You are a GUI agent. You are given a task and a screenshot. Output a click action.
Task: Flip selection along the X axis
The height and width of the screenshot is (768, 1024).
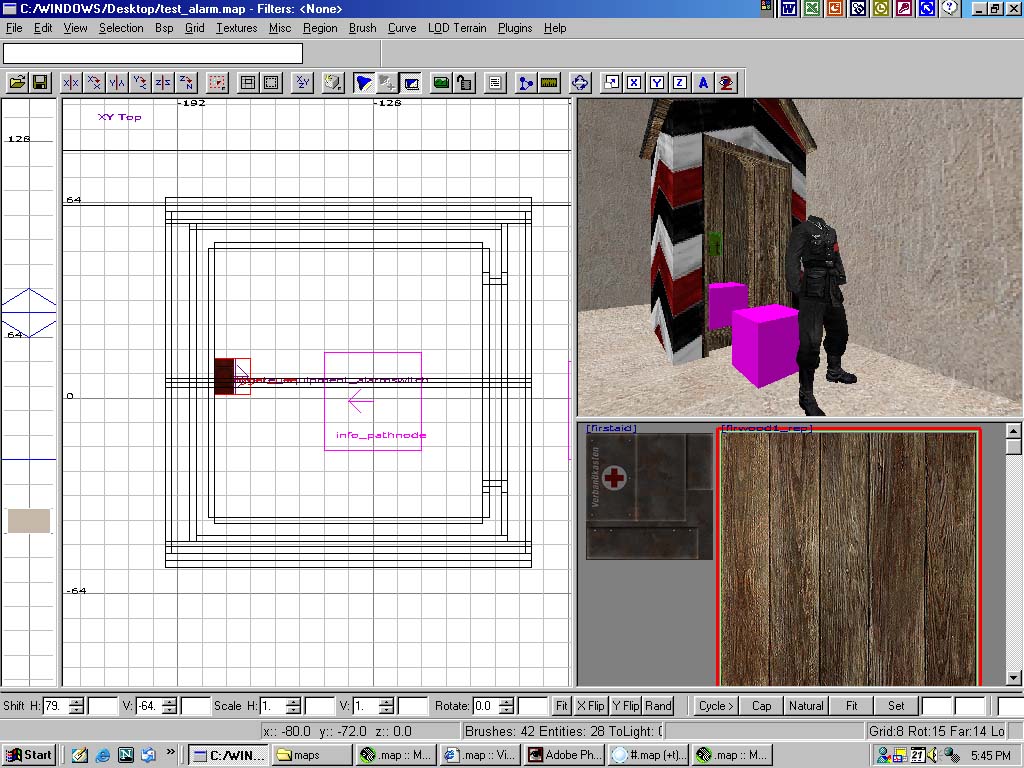pyautogui.click(x=71, y=83)
